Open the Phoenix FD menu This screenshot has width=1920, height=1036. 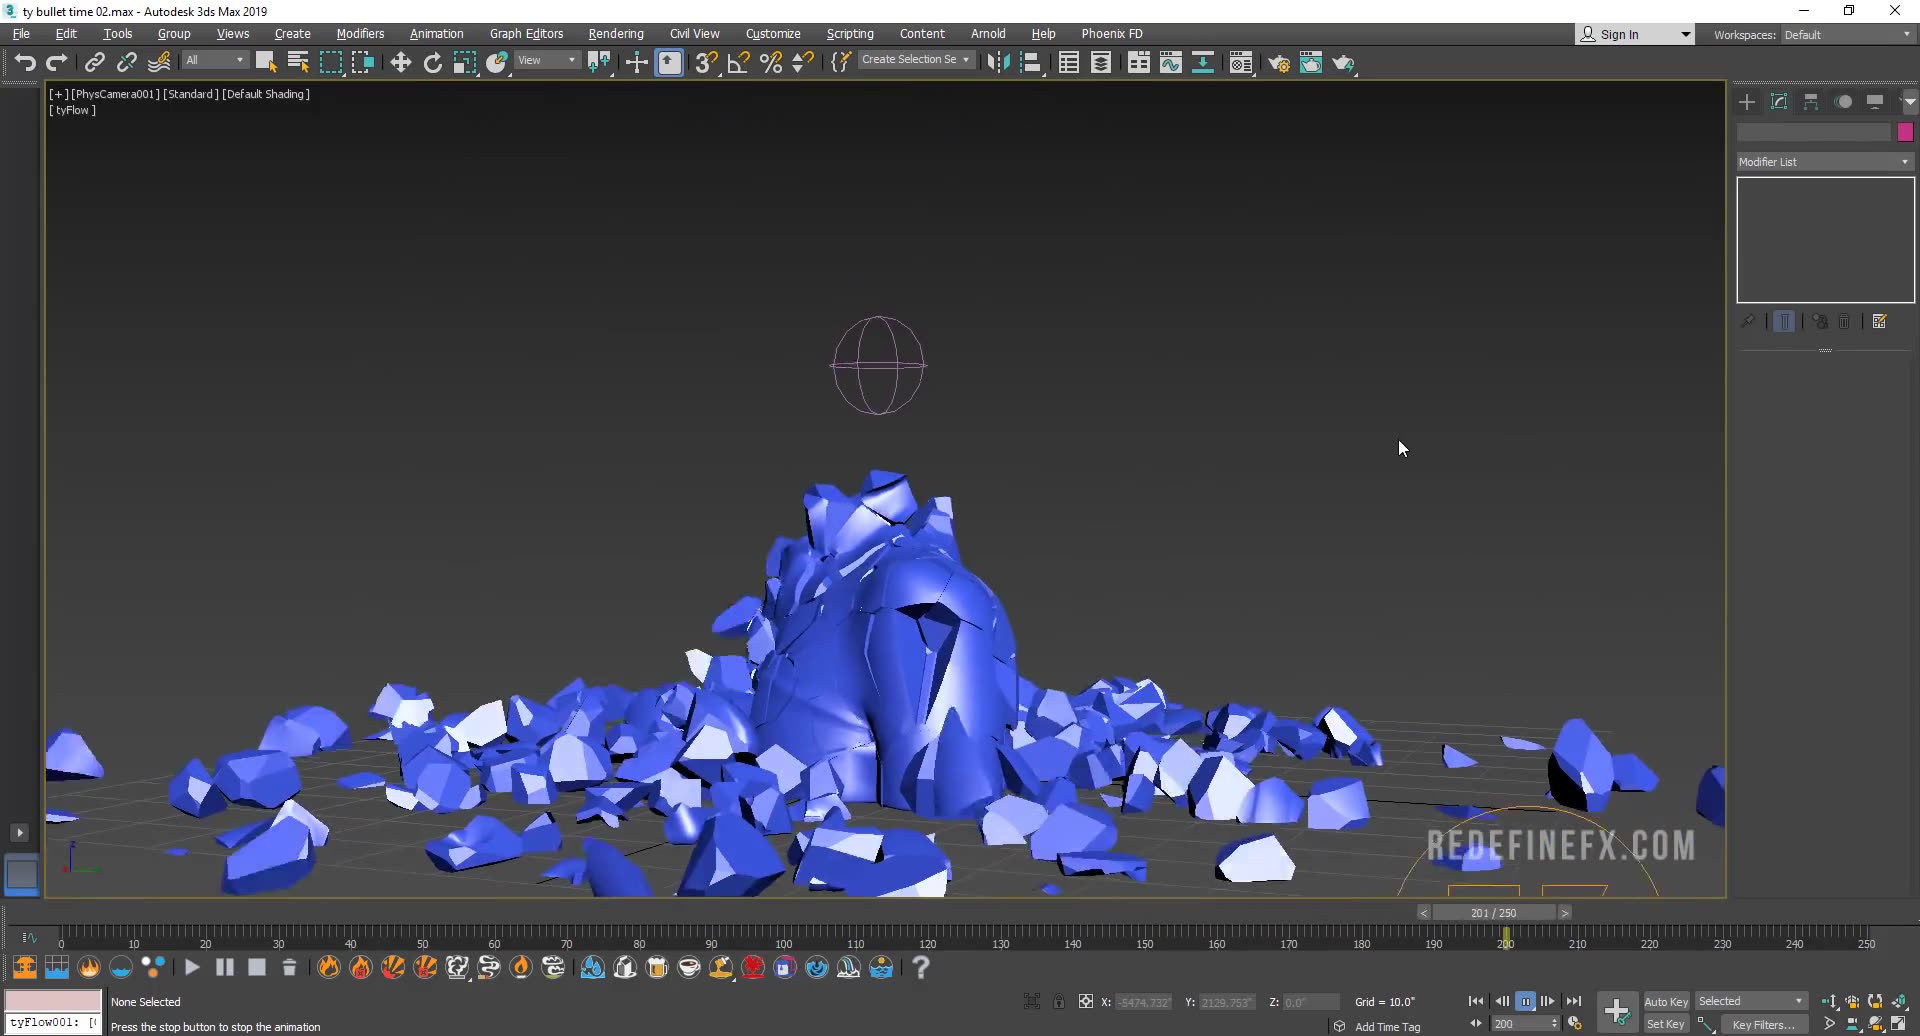tap(1111, 33)
